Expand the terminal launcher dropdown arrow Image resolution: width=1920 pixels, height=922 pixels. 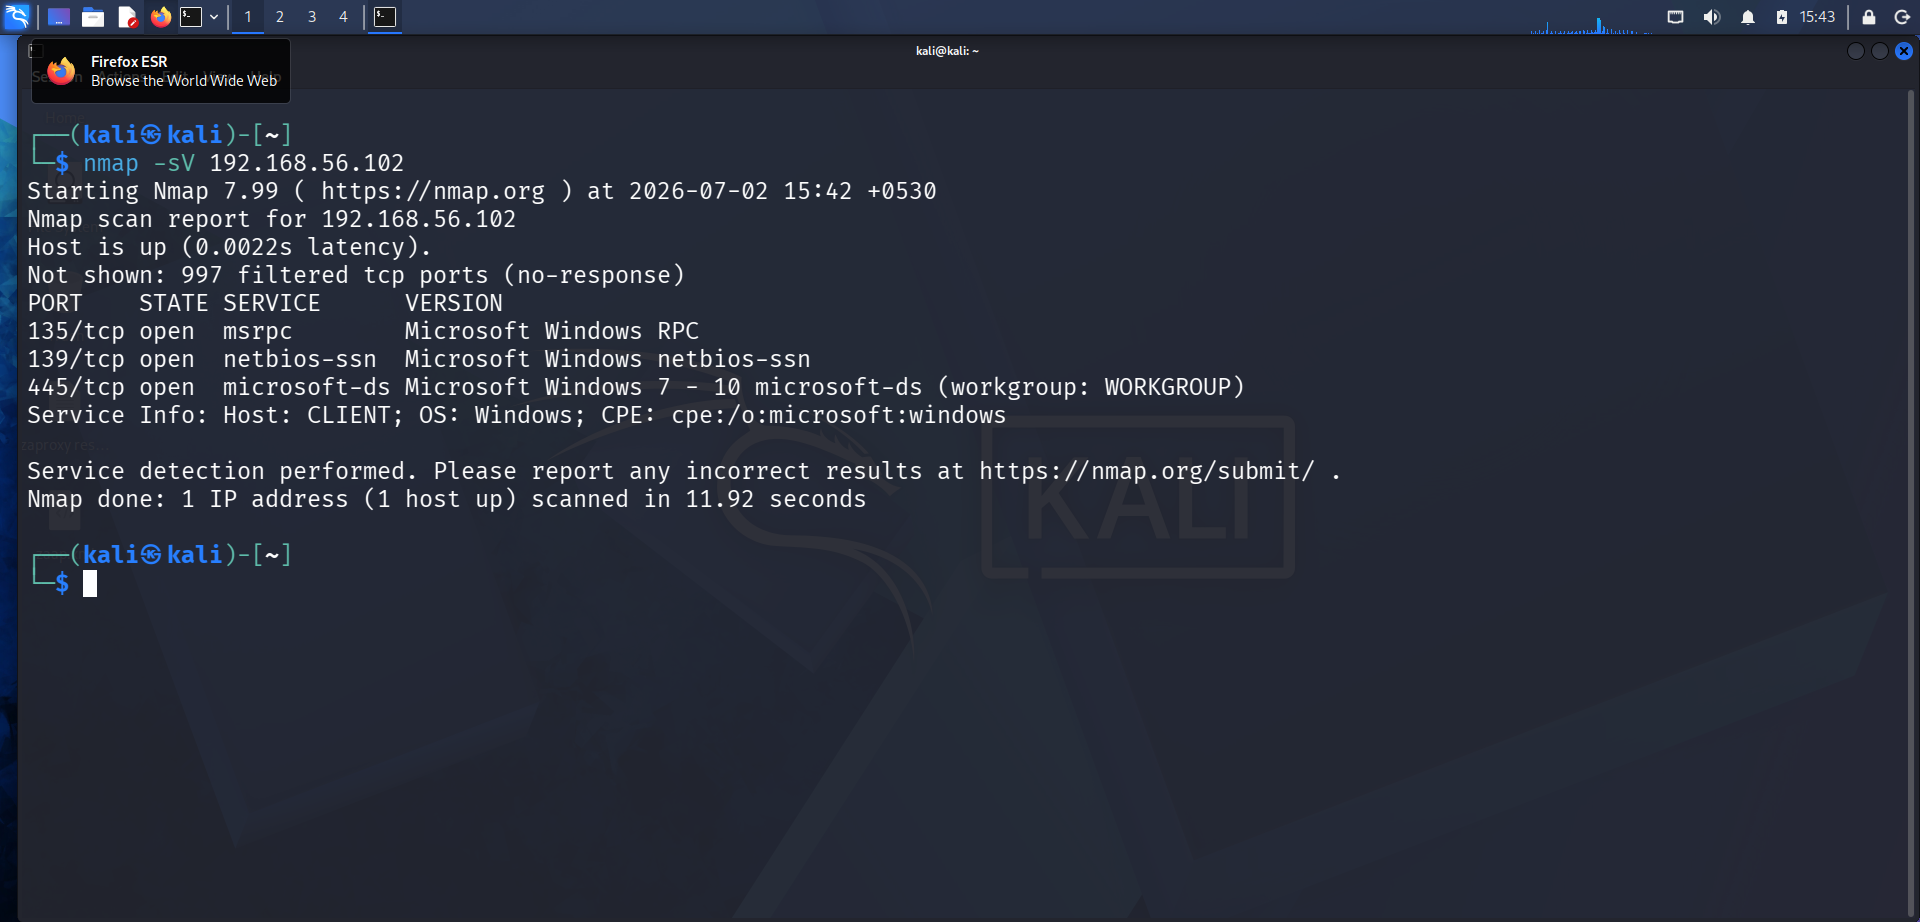(214, 17)
